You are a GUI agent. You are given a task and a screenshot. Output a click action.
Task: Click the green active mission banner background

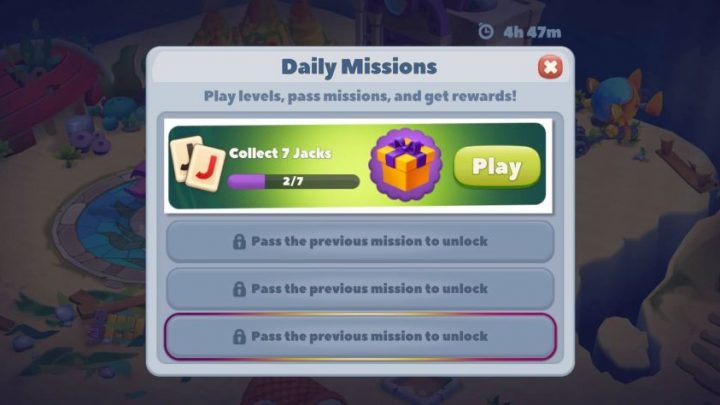(357, 164)
